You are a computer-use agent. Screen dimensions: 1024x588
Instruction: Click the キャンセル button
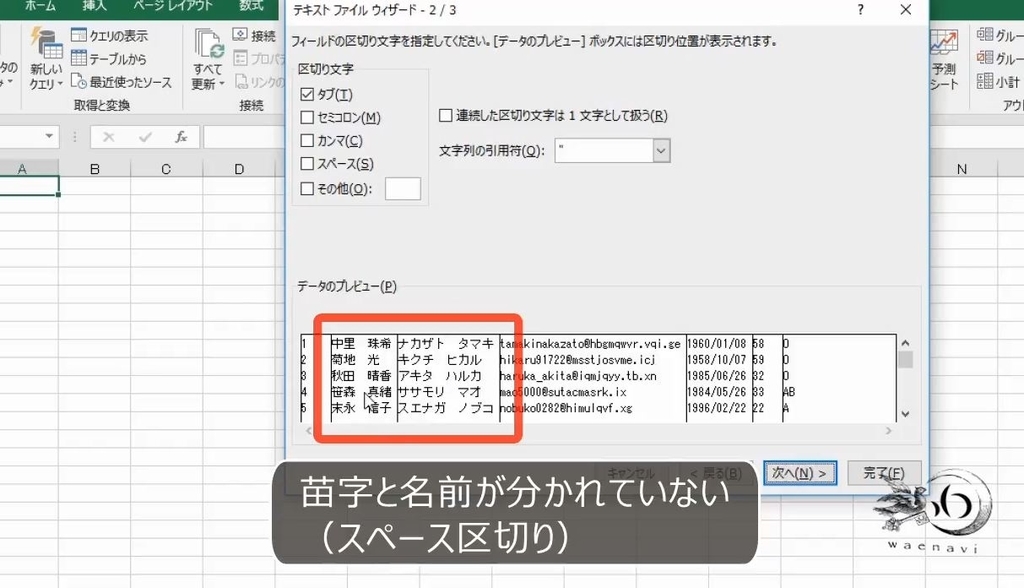631,473
